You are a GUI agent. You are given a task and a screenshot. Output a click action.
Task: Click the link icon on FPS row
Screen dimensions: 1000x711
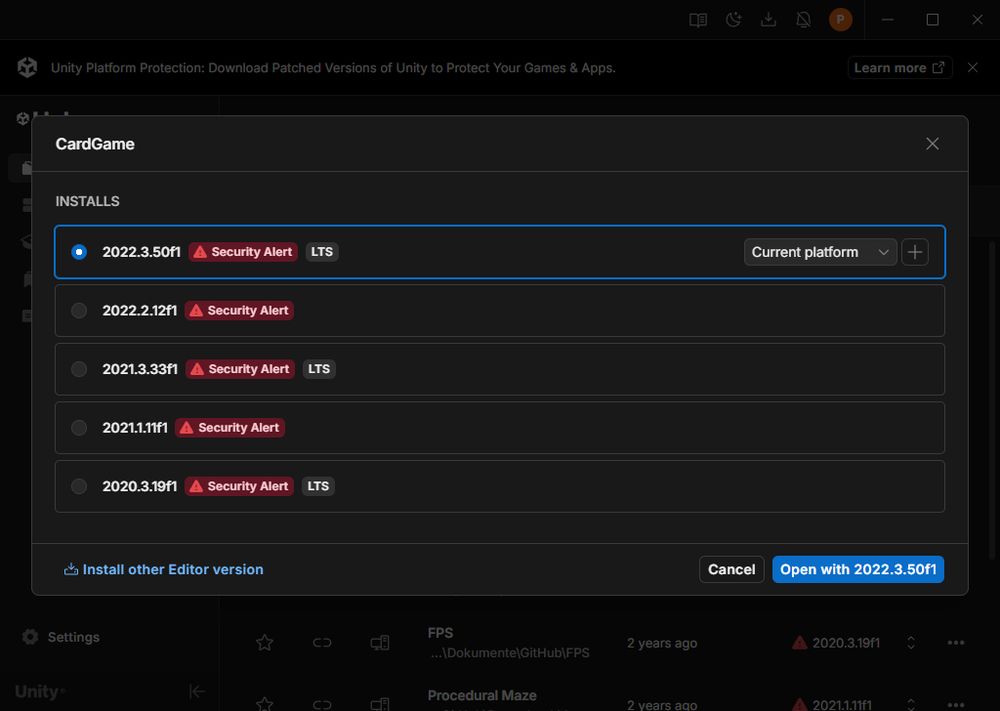pyautogui.click(x=322, y=643)
